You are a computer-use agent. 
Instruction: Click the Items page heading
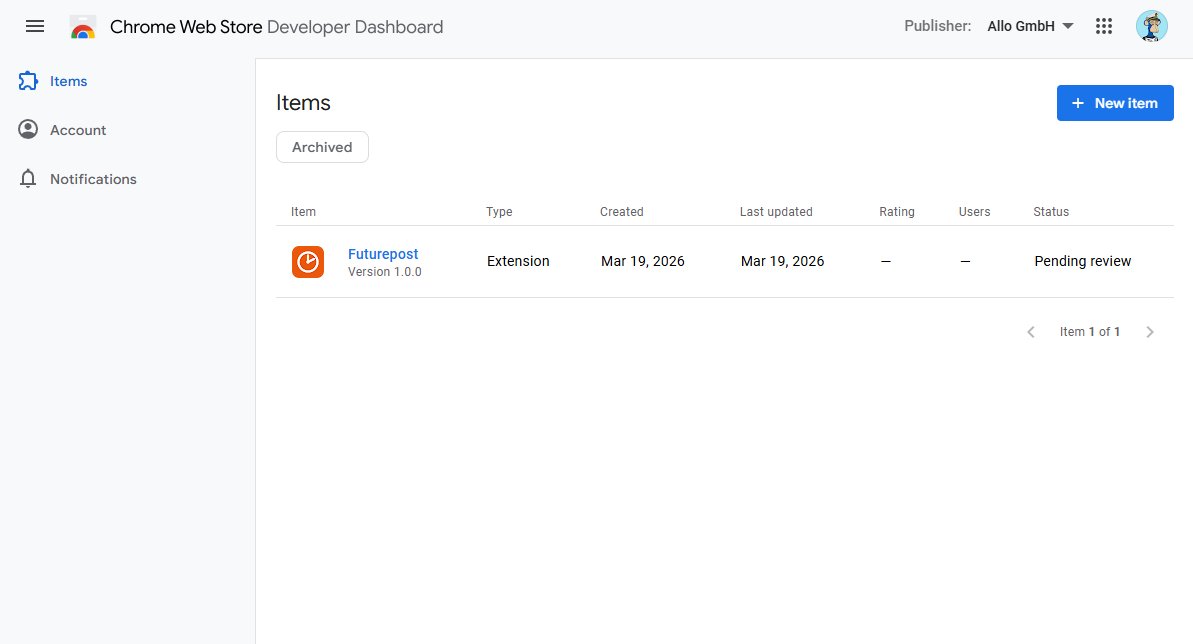304,103
